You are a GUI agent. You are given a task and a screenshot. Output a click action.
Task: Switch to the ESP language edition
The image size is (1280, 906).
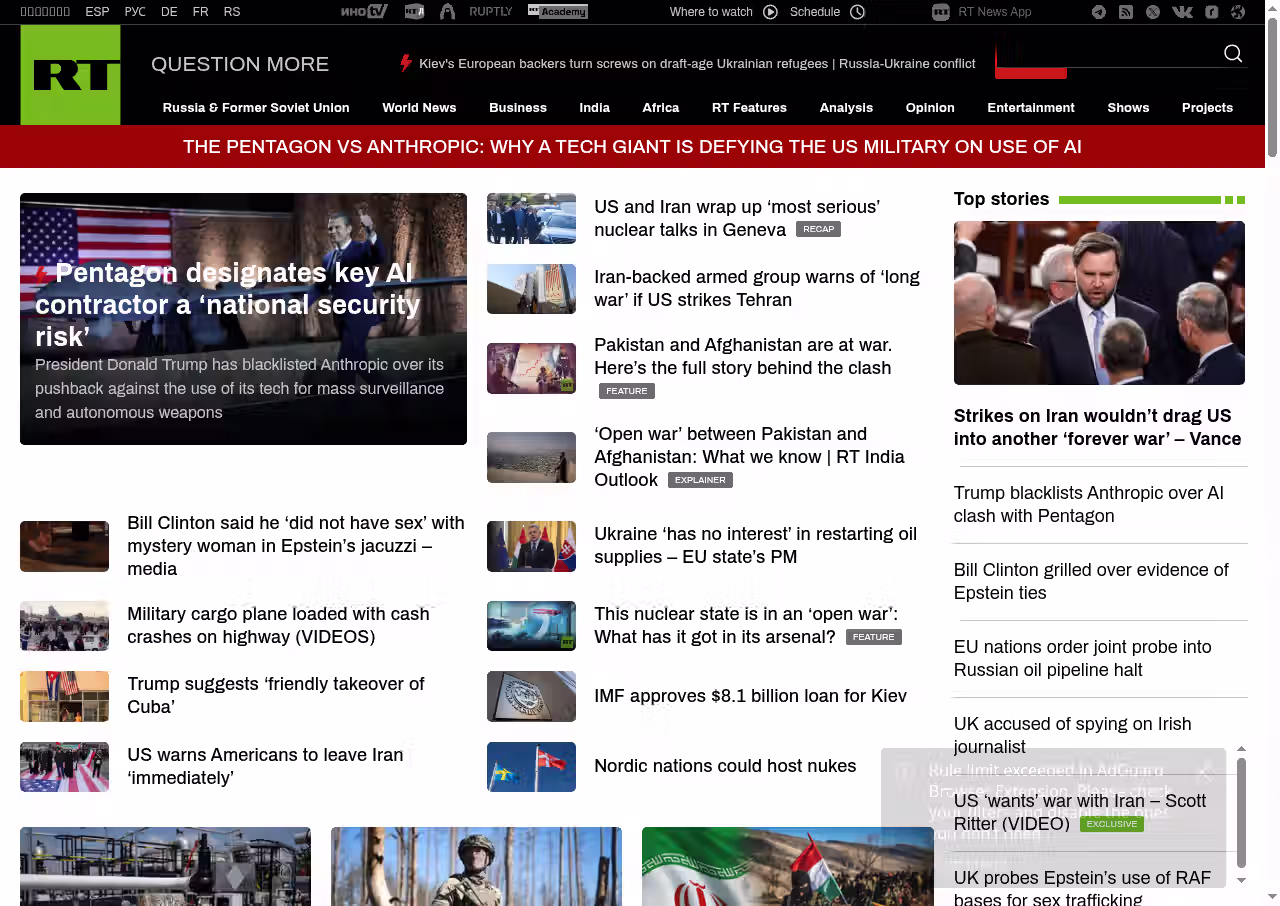click(x=97, y=12)
